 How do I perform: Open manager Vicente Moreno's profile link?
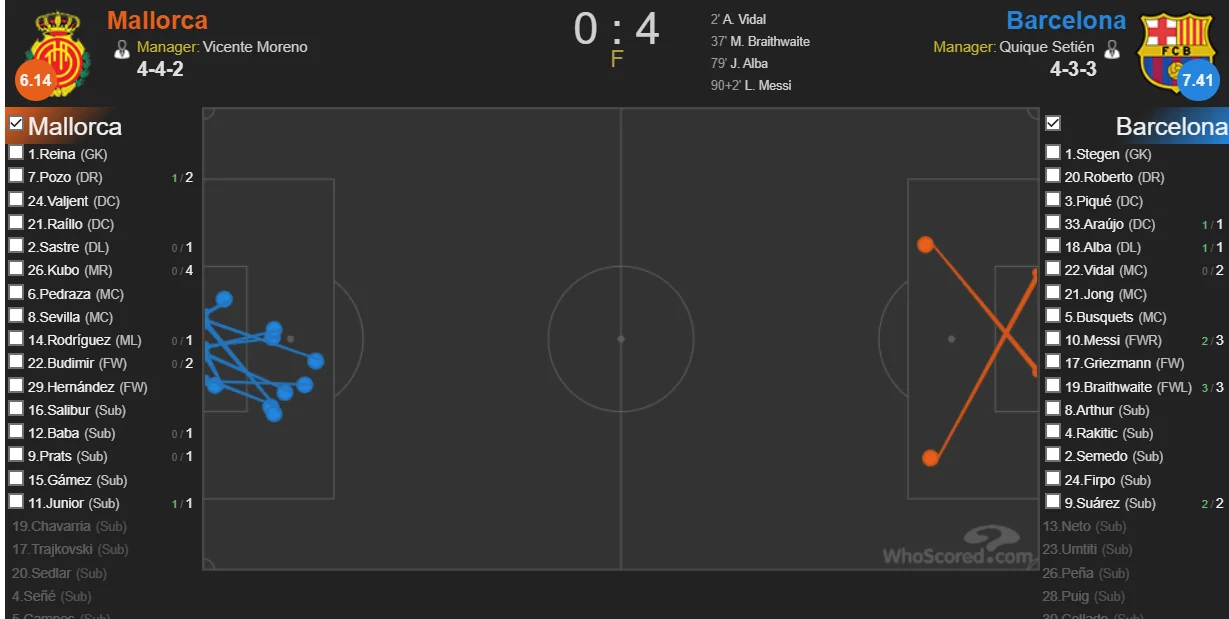[255, 47]
